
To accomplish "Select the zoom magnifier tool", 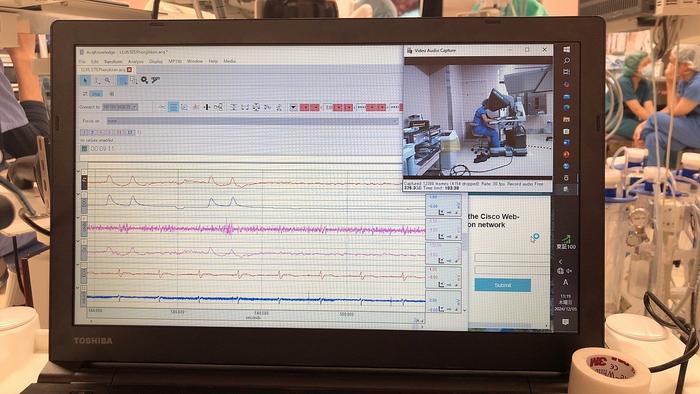I will pos(108,80).
